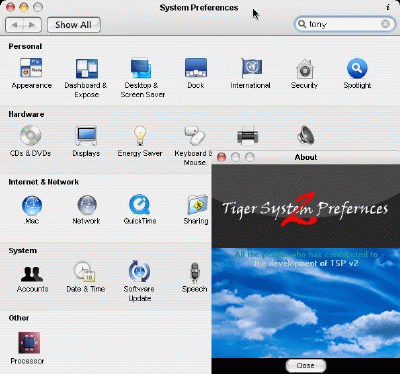Click the TSP v2 credits text
This screenshot has width=400, height=374.
306,259
